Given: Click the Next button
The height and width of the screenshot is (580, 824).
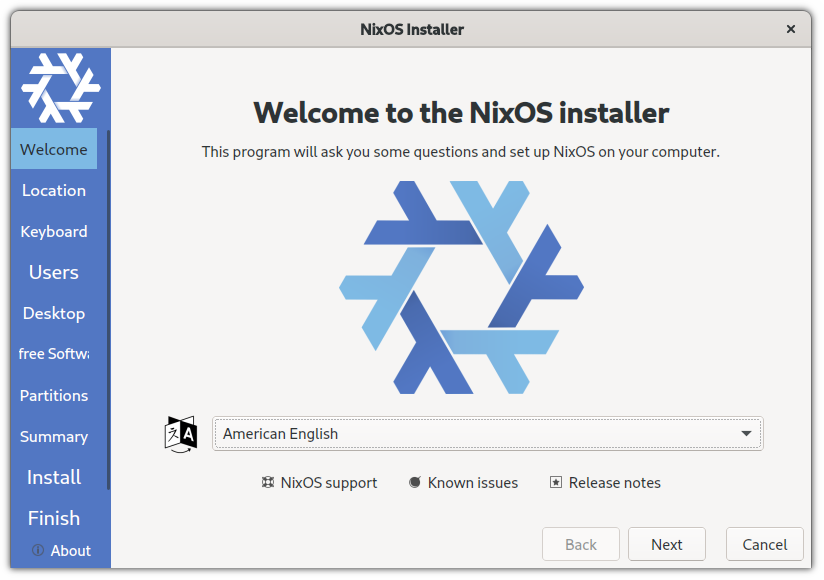Looking at the screenshot, I should click(666, 544).
